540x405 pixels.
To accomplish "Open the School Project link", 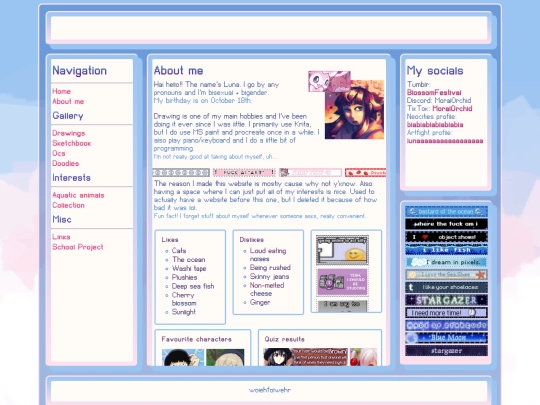I will (78, 247).
